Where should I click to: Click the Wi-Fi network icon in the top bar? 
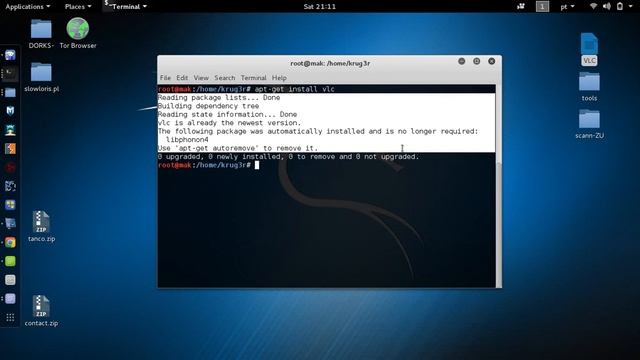click(593, 6)
